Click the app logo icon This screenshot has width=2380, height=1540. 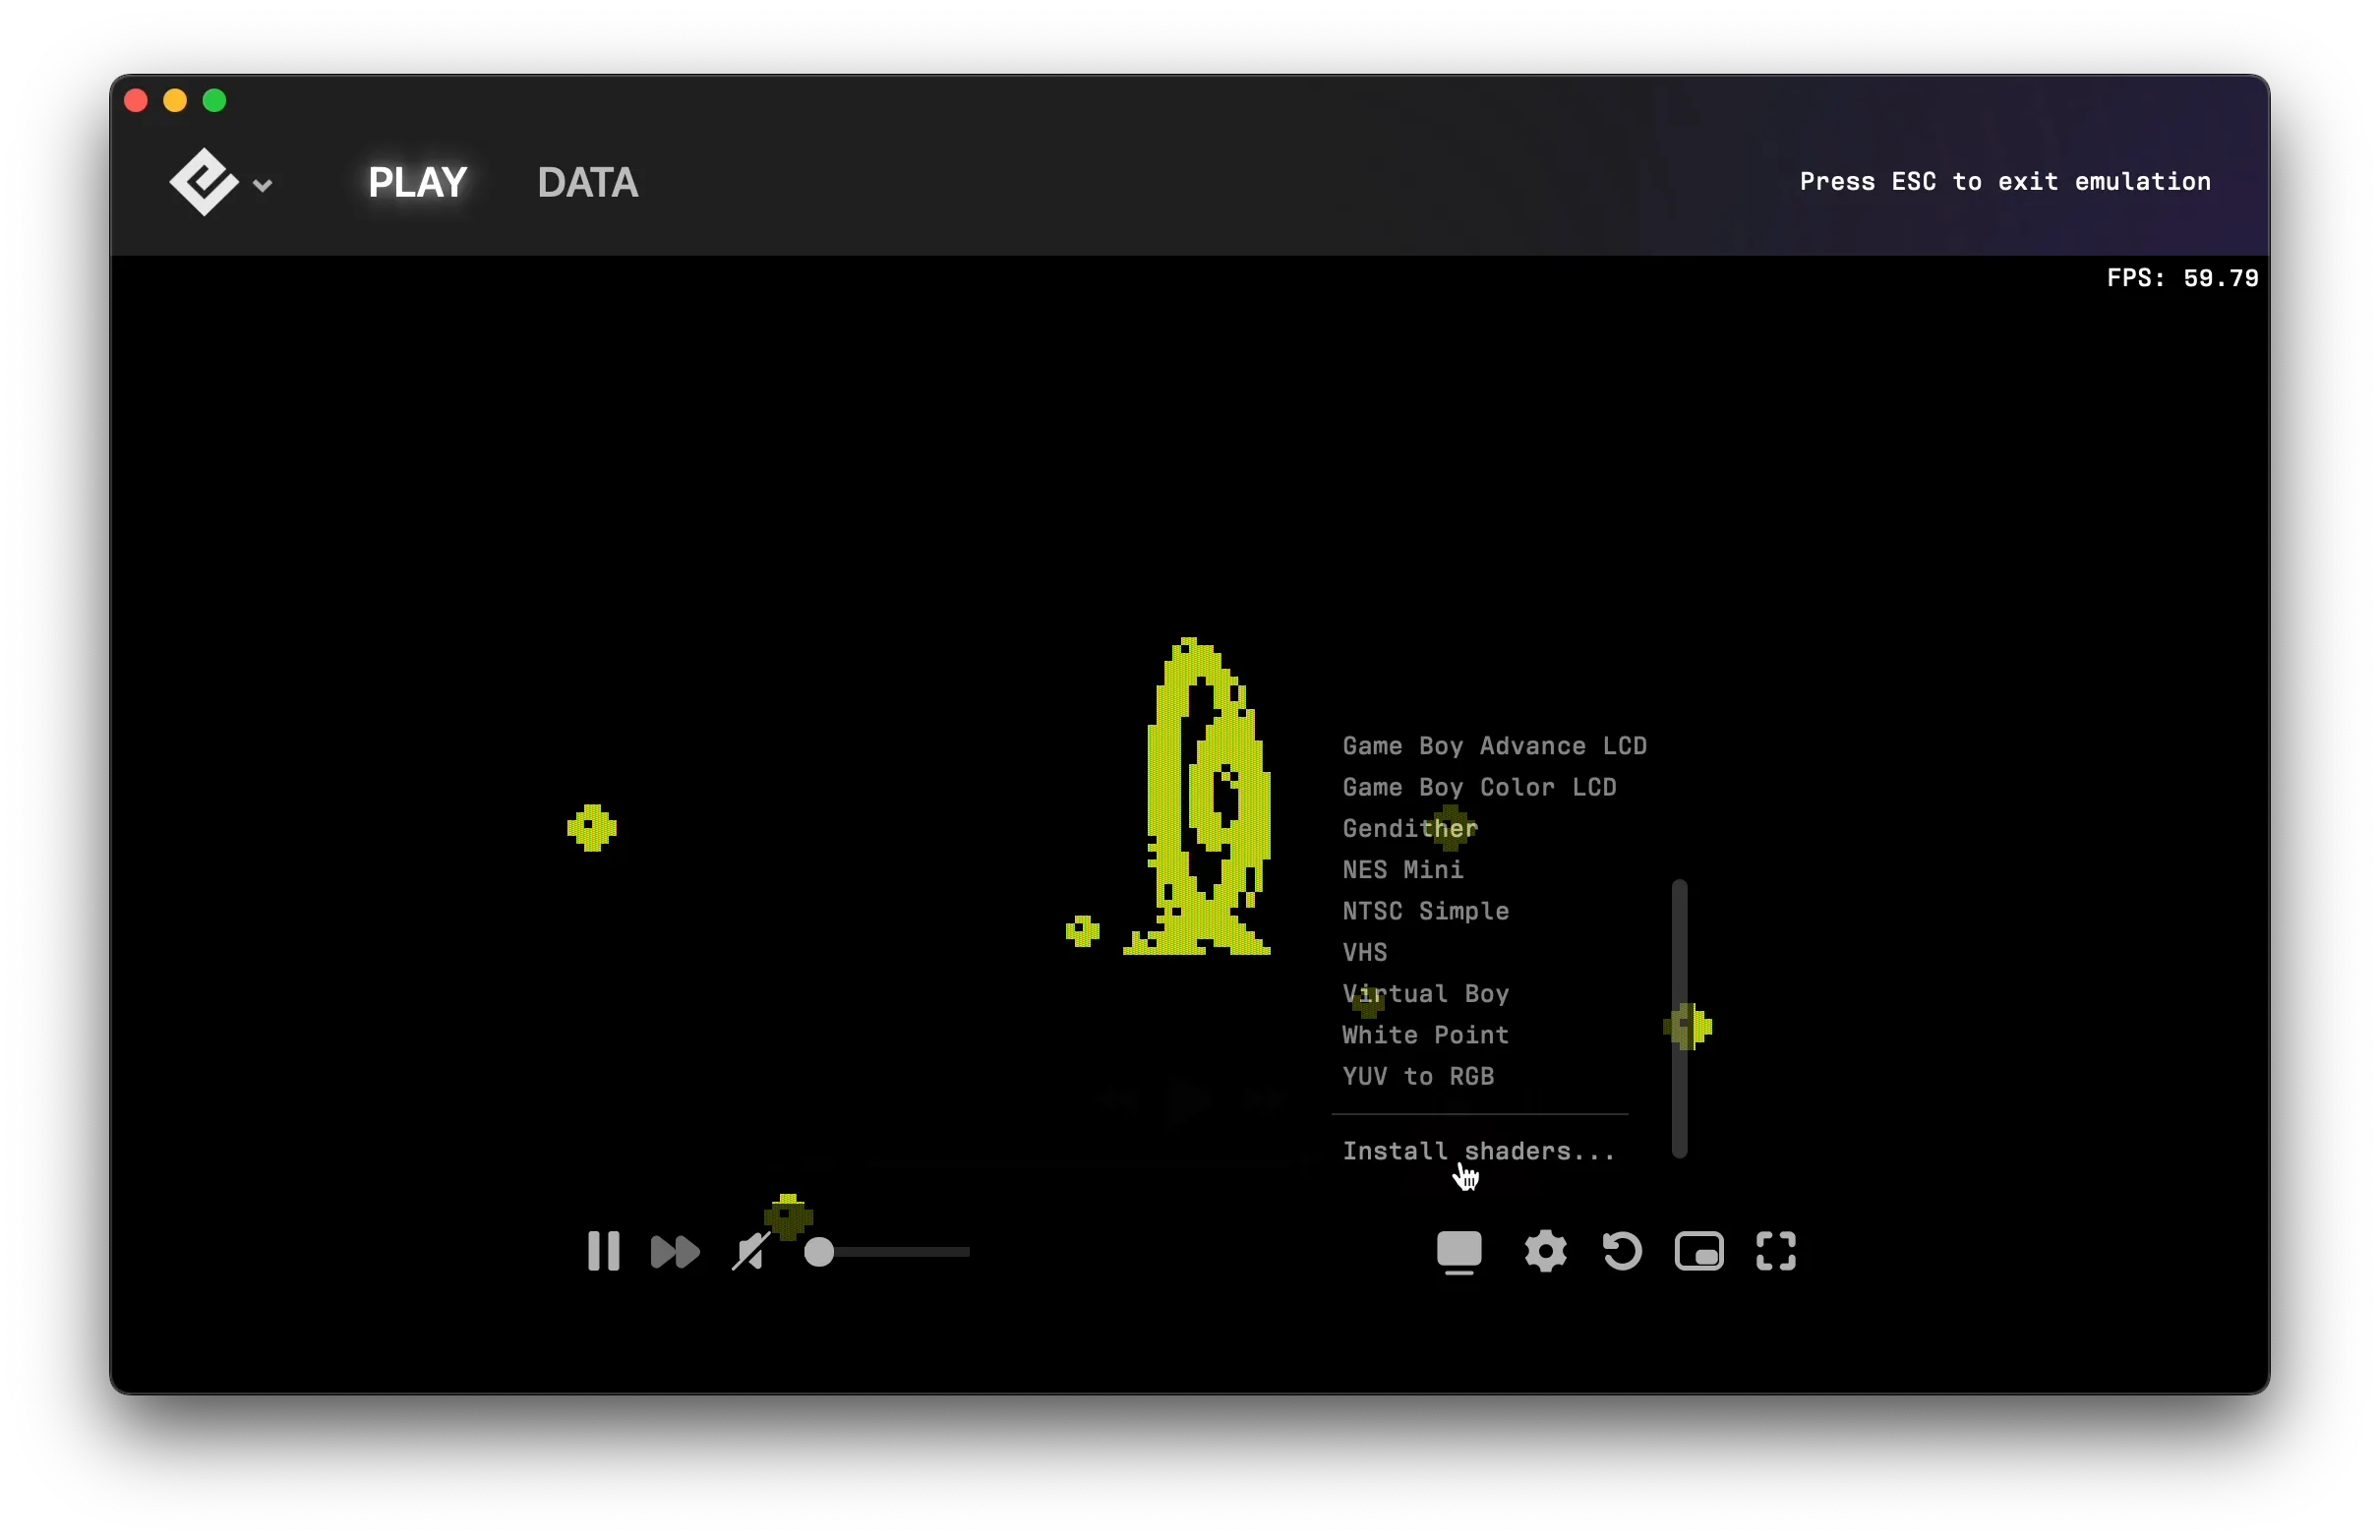coord(203,182)
